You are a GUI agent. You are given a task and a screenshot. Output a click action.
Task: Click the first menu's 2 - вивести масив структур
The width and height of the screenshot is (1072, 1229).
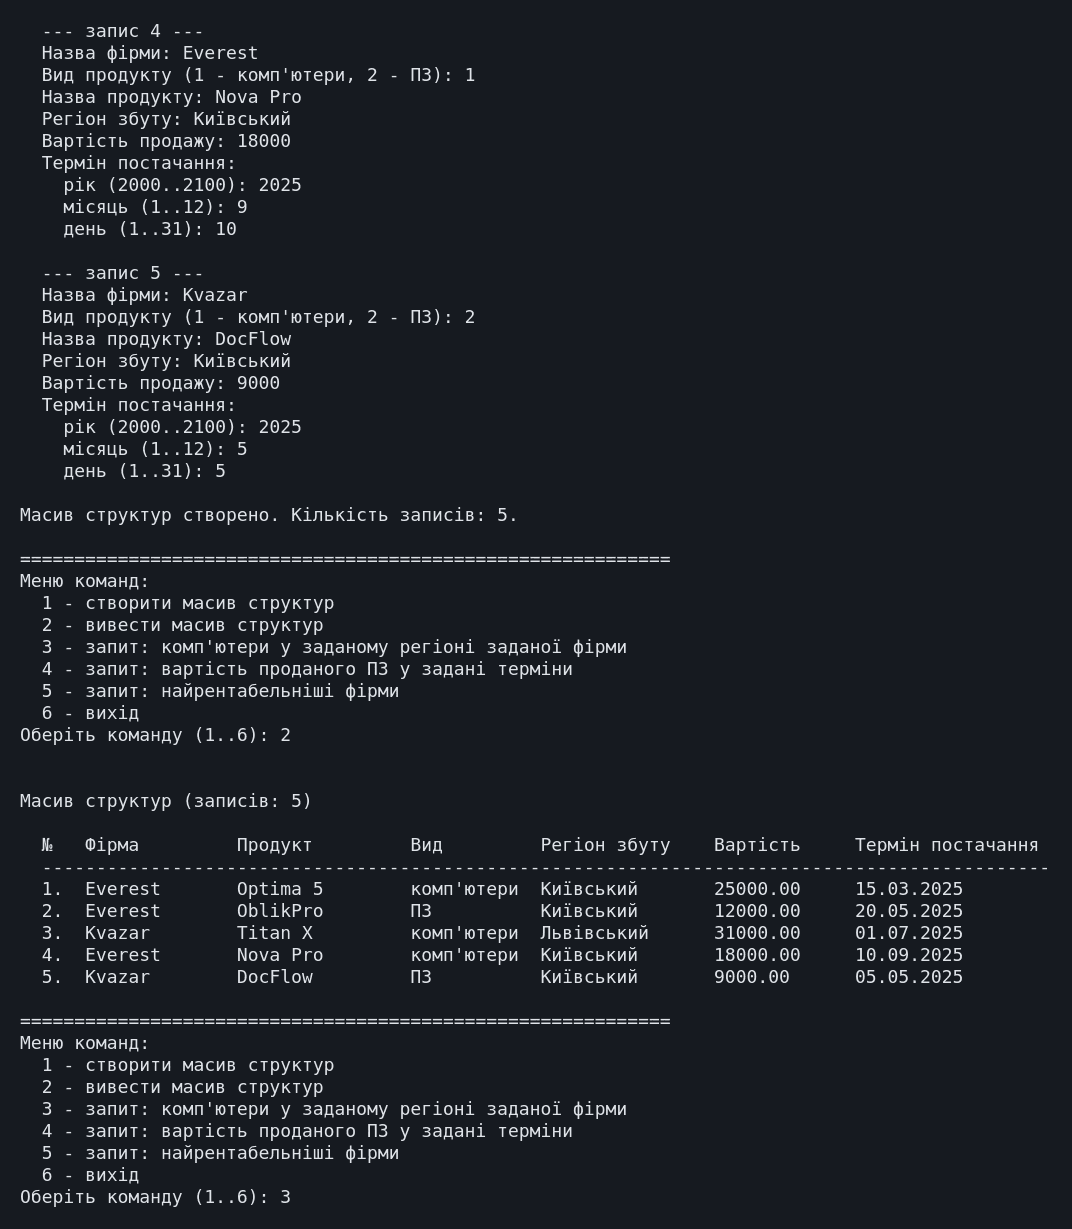(x=182, y=625)
